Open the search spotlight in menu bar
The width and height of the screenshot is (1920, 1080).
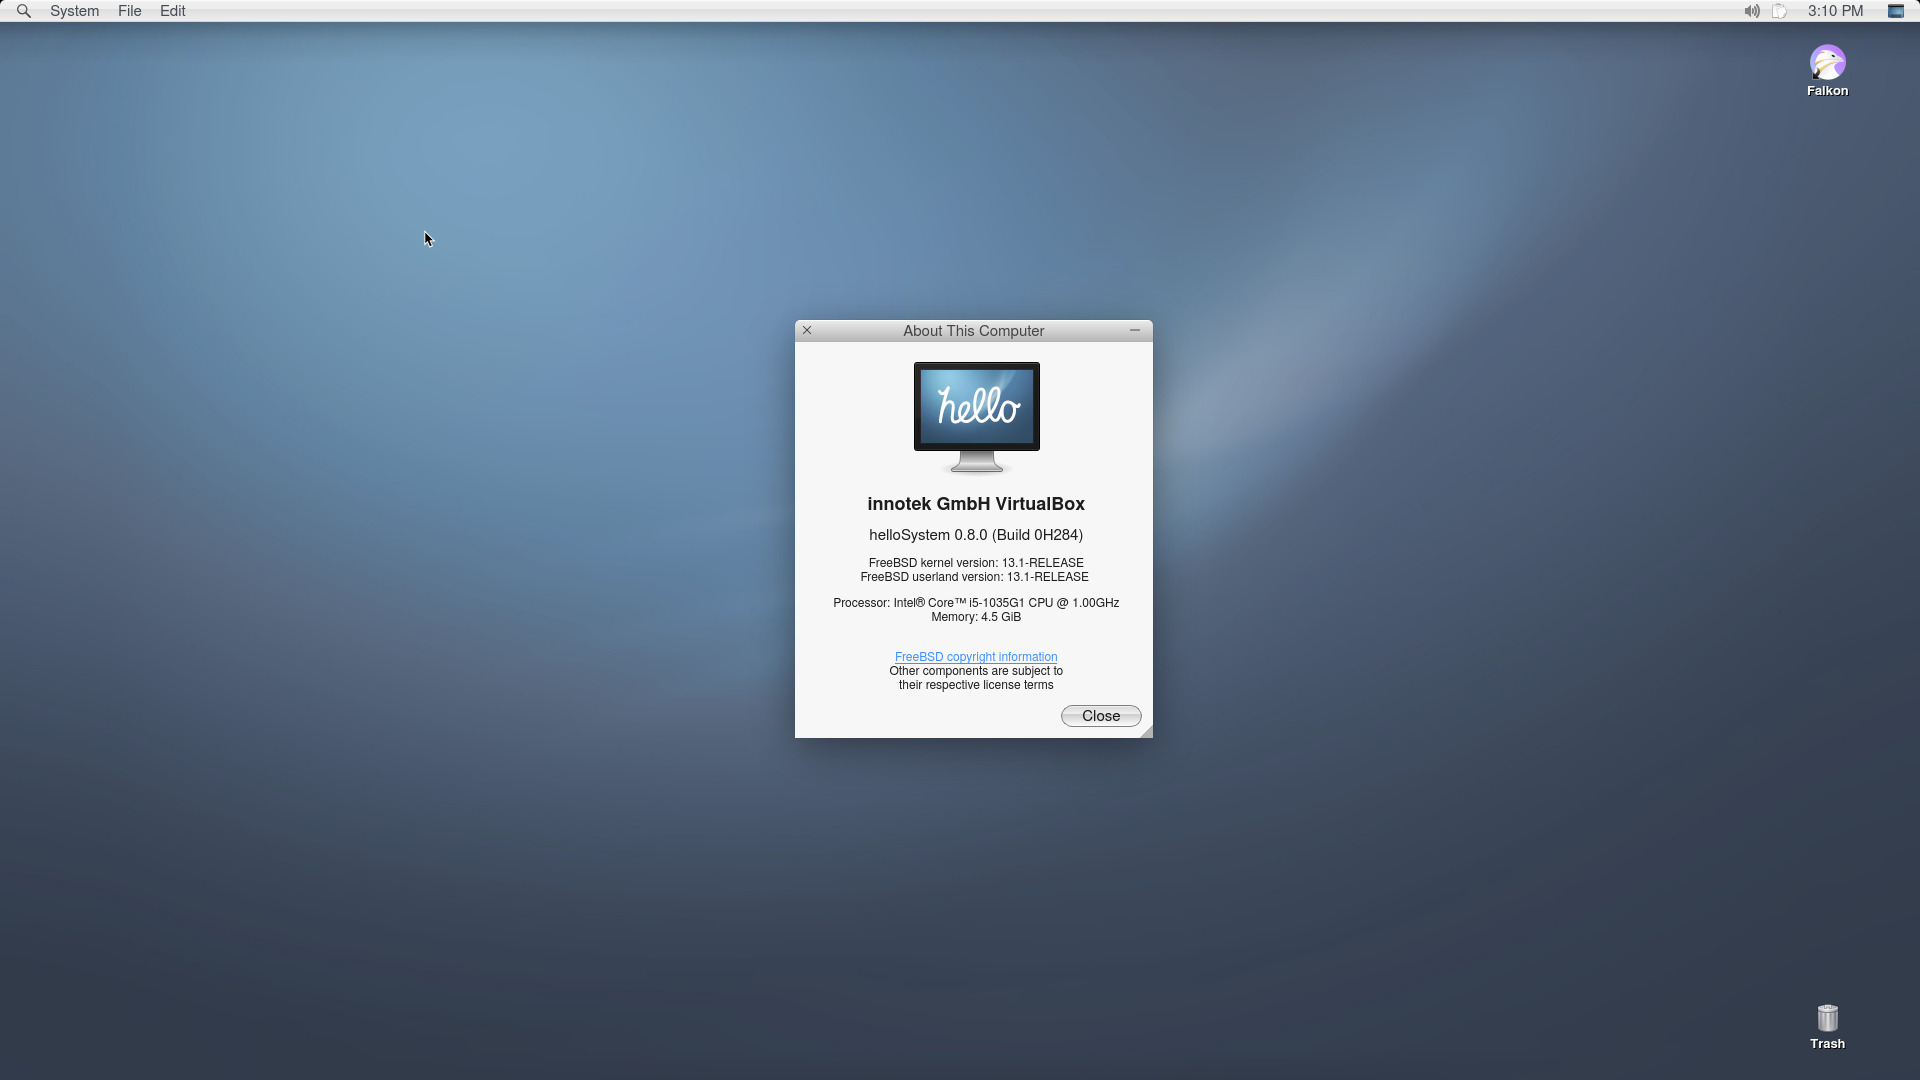tap(22, 11)
